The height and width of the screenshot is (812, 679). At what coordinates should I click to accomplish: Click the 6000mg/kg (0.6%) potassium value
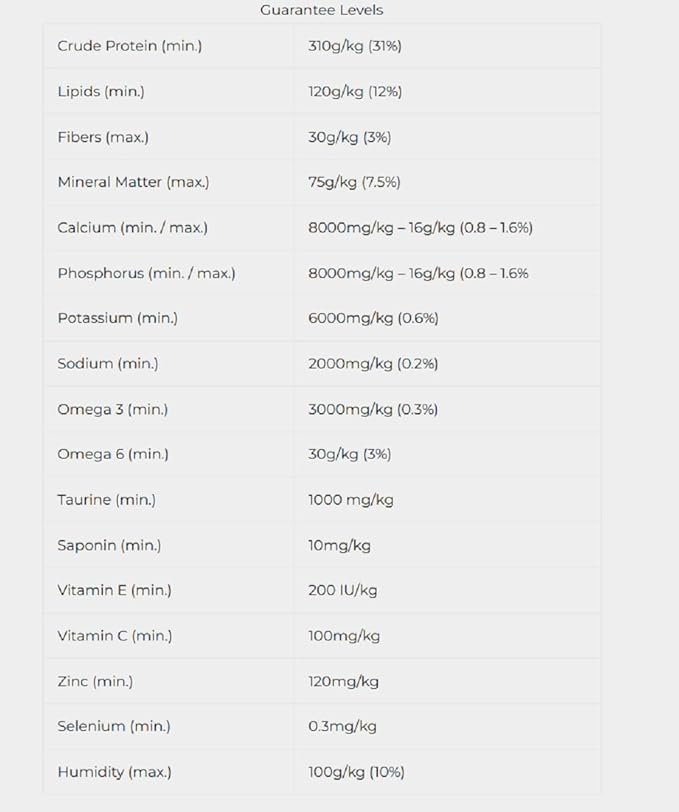pos(373,318)
